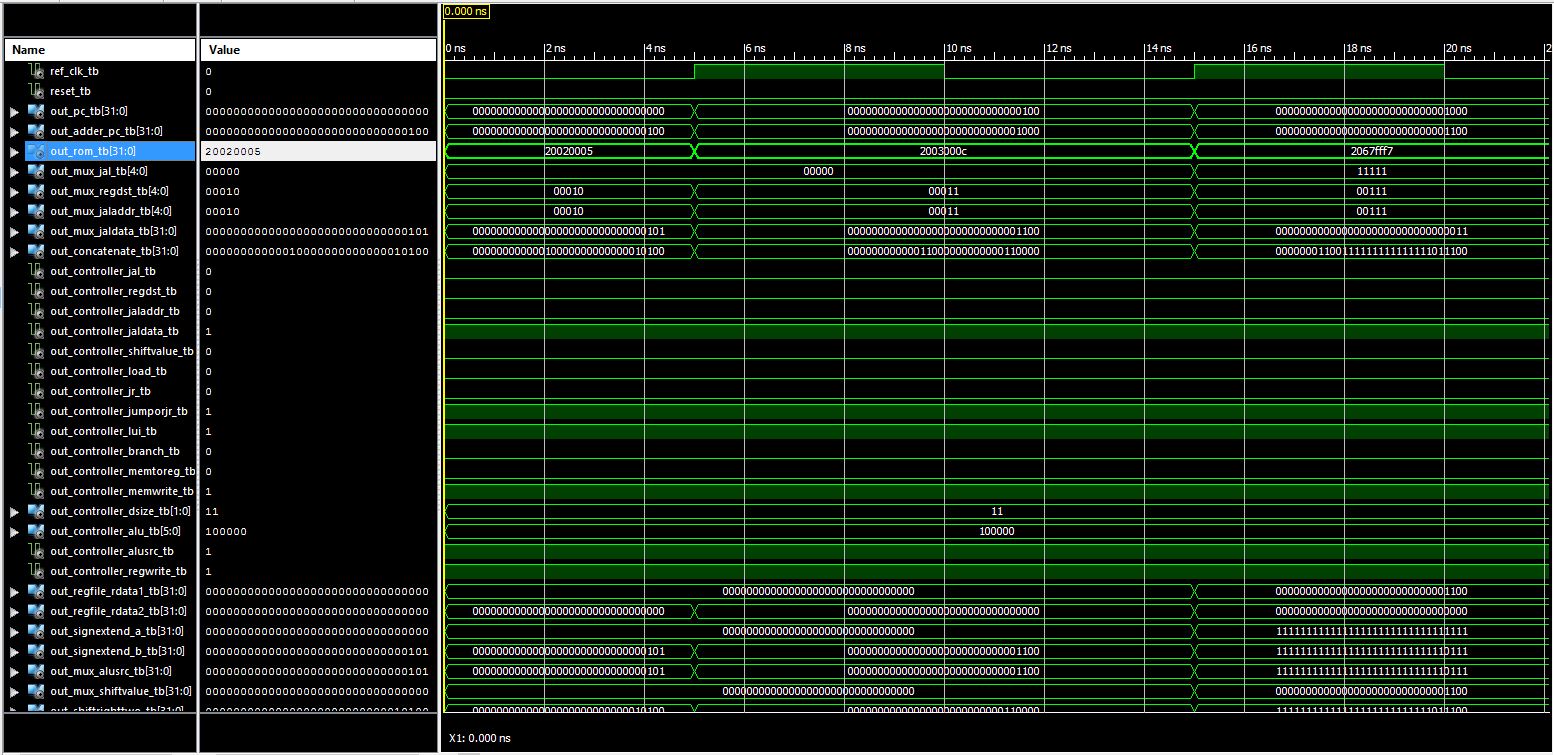Click the Value column header
Viewport: 1554px width, 755px height.
coord(318,50)
